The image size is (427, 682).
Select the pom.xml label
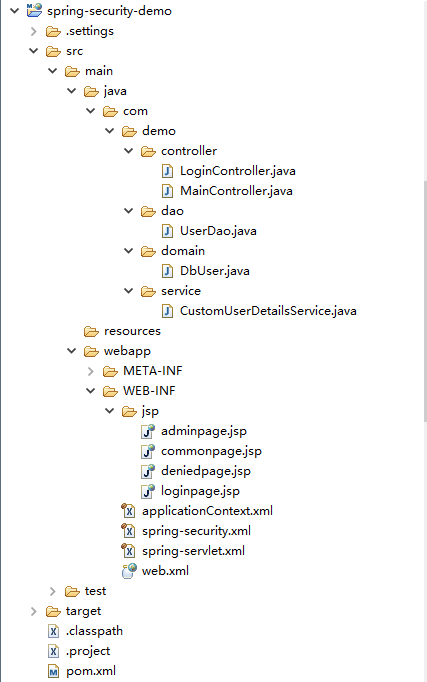pos(91,672)
